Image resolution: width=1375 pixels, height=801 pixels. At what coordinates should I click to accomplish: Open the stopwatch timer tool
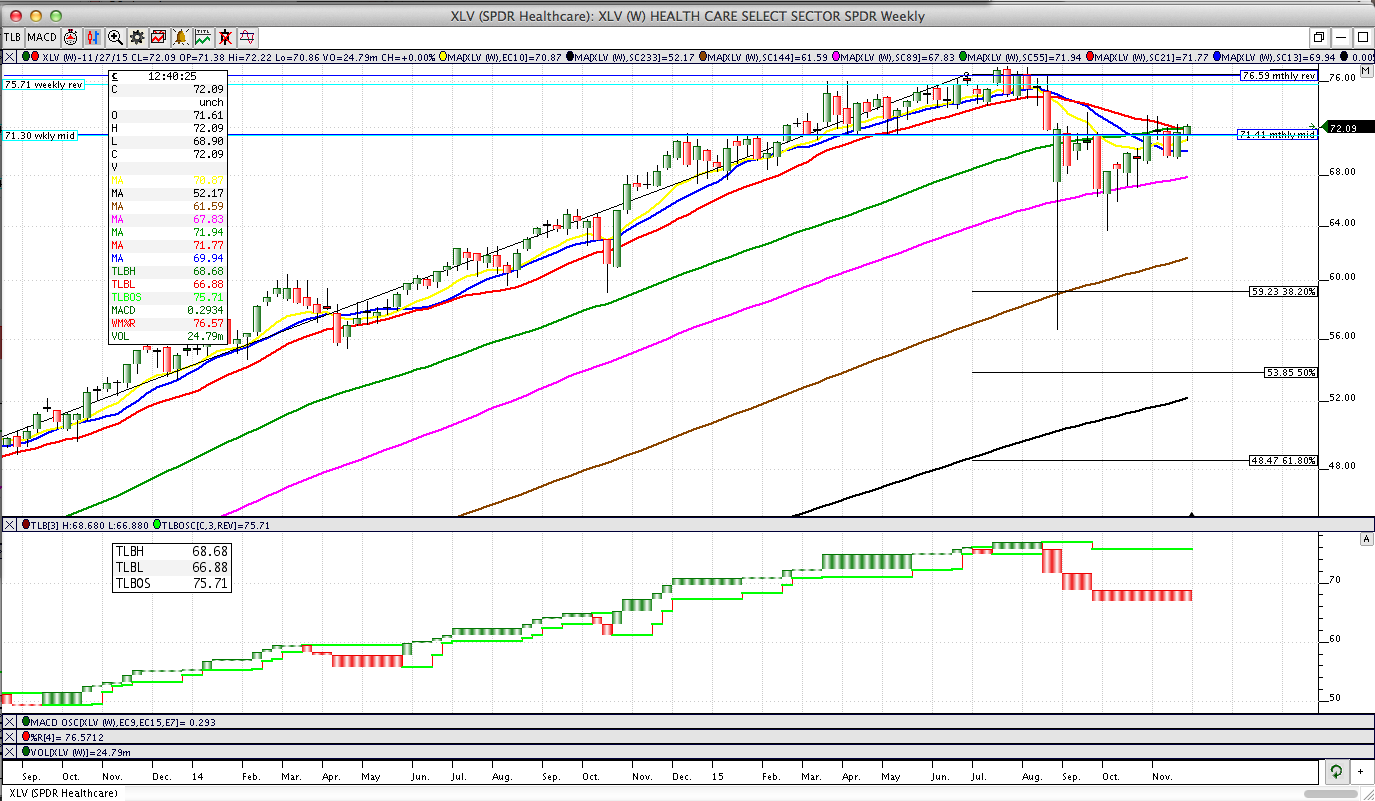click(71, 37)
